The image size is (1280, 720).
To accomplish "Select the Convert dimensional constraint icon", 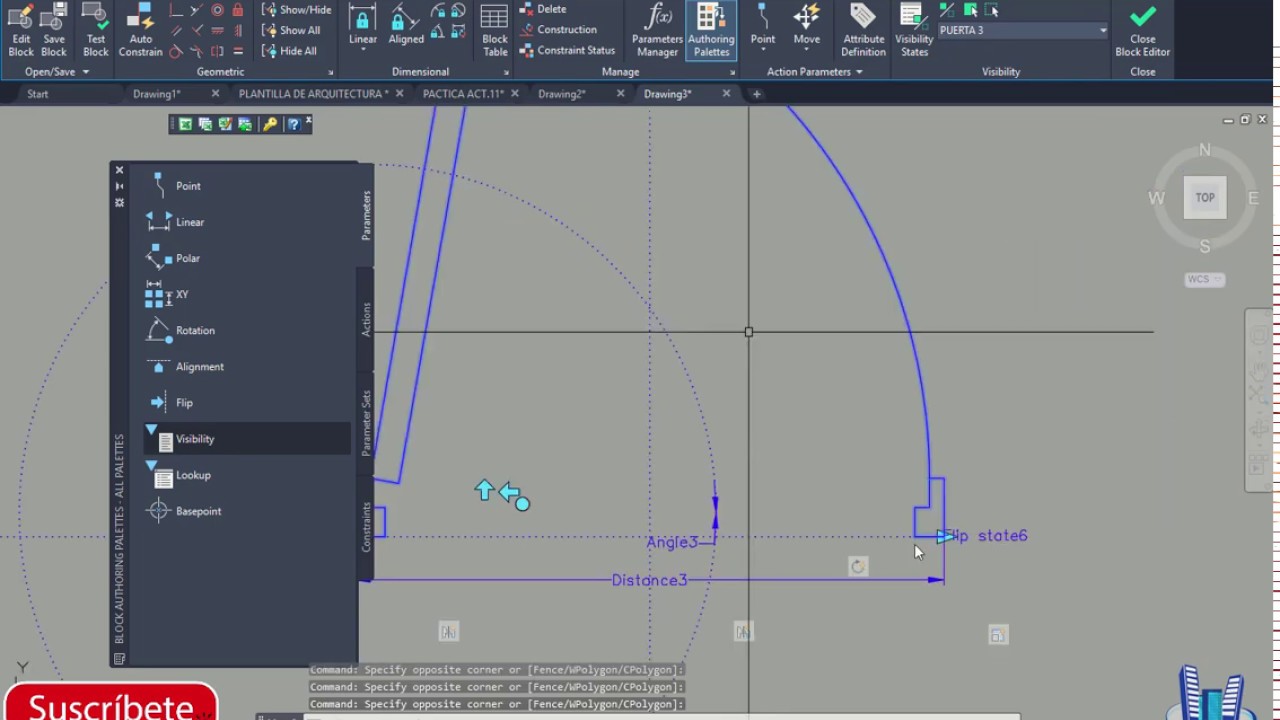I will pos(458,32).
